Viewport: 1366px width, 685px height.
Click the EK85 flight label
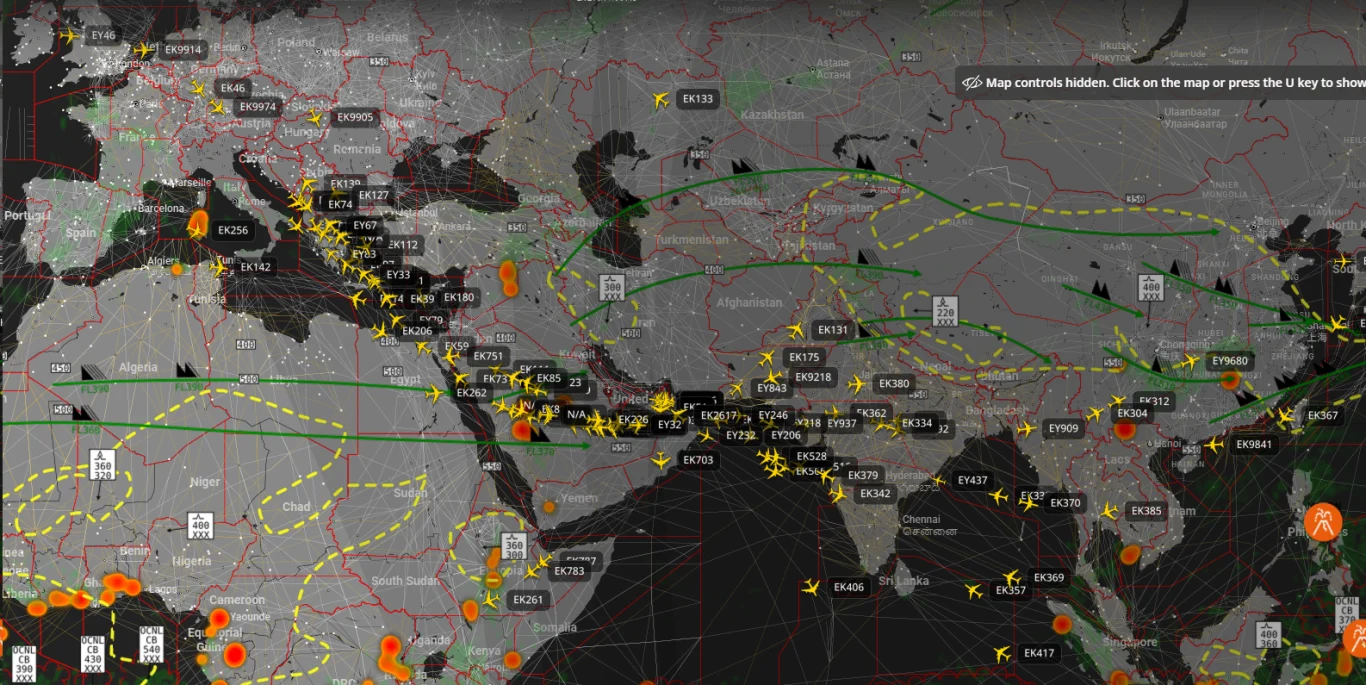point(549,378)
